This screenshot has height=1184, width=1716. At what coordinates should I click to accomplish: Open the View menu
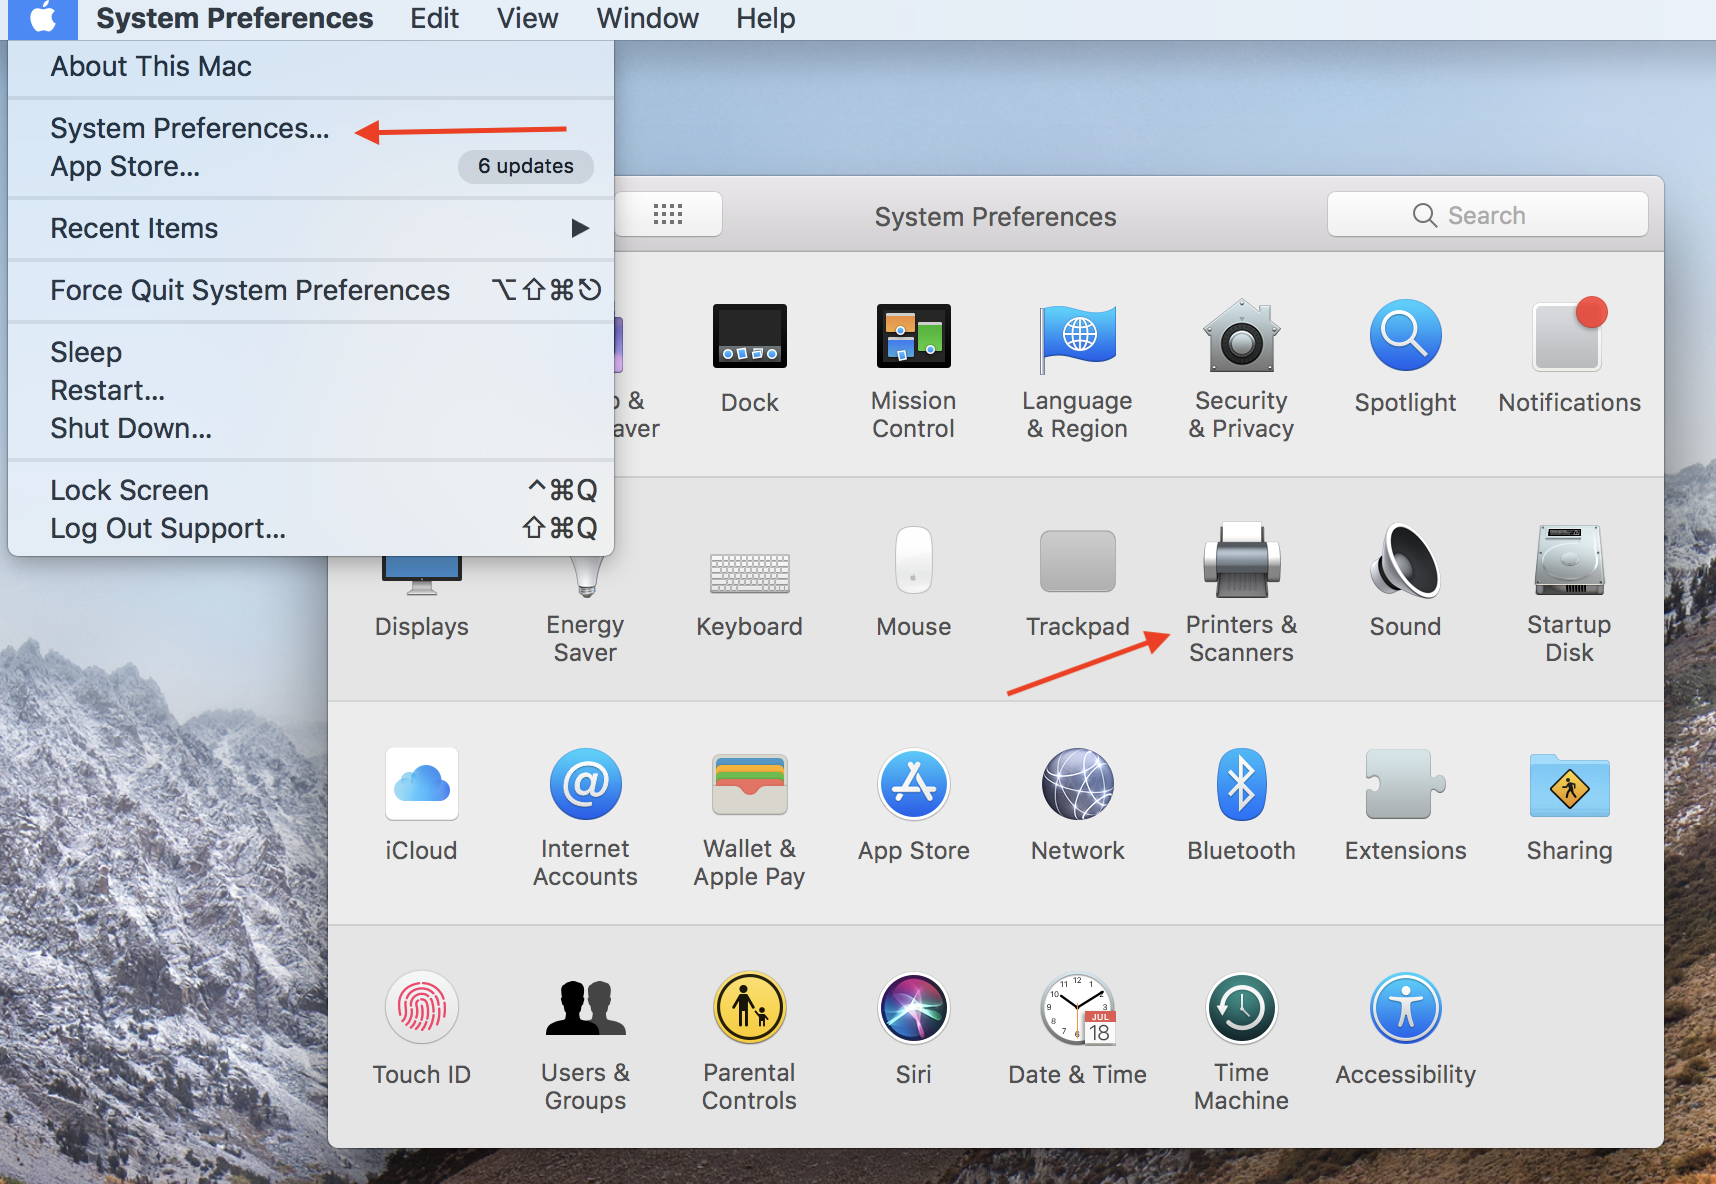click(x=527, y=18)
